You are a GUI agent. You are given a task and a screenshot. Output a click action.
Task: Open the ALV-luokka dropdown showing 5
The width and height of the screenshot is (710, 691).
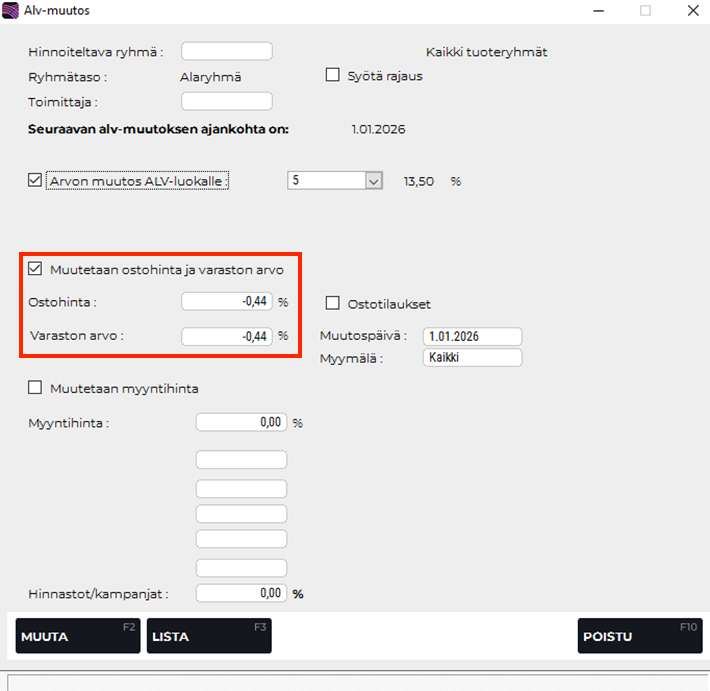click(374, 181)
